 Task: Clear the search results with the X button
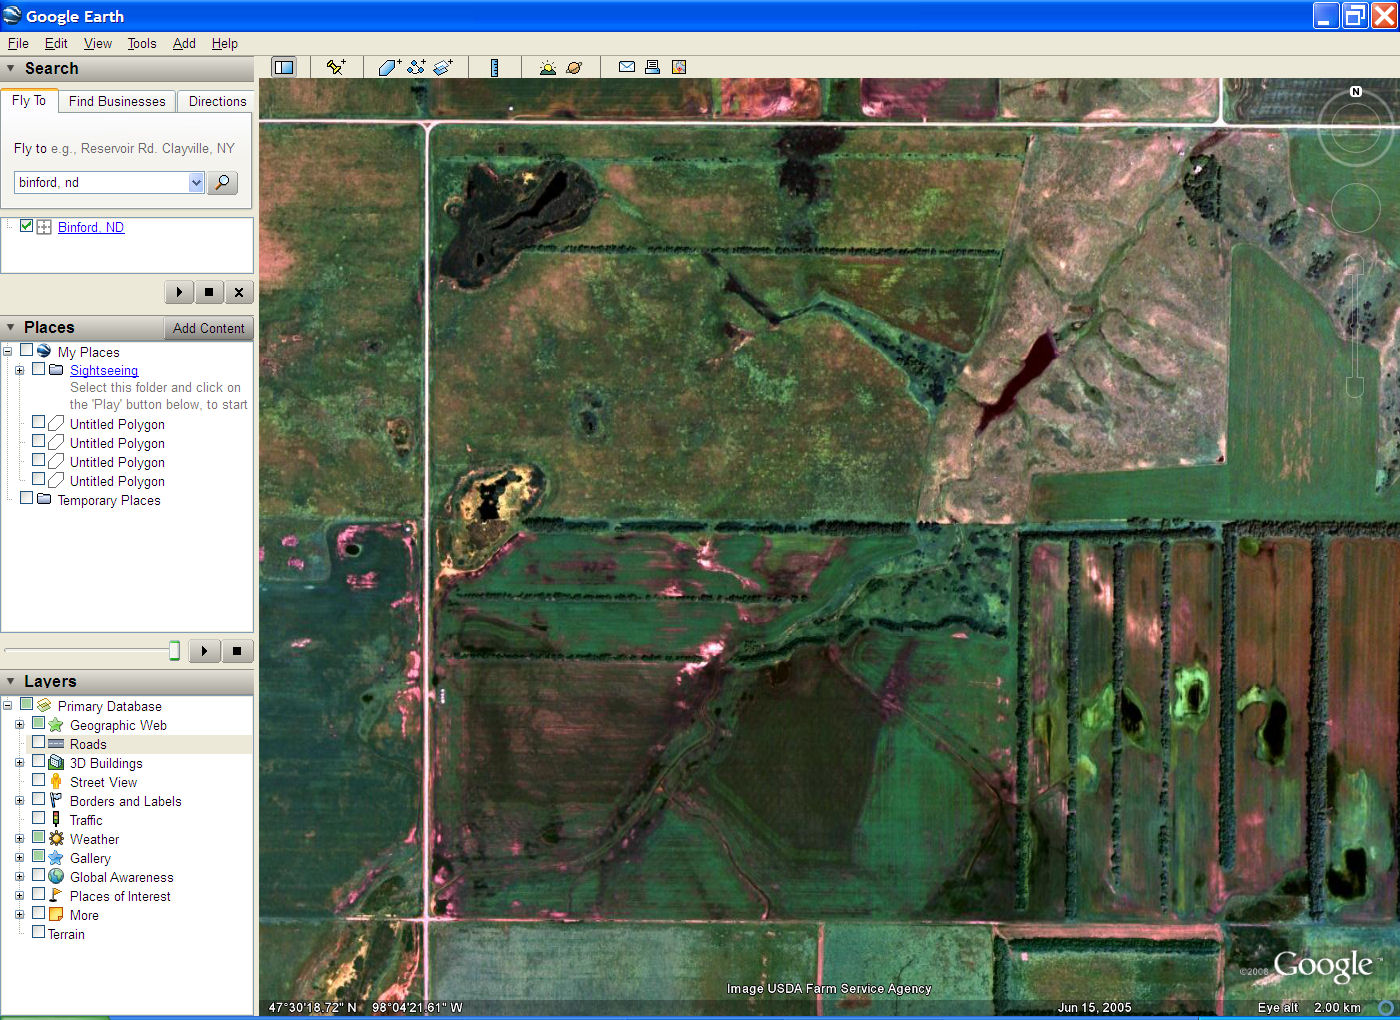pyautogui.click(x=239, y=292)
